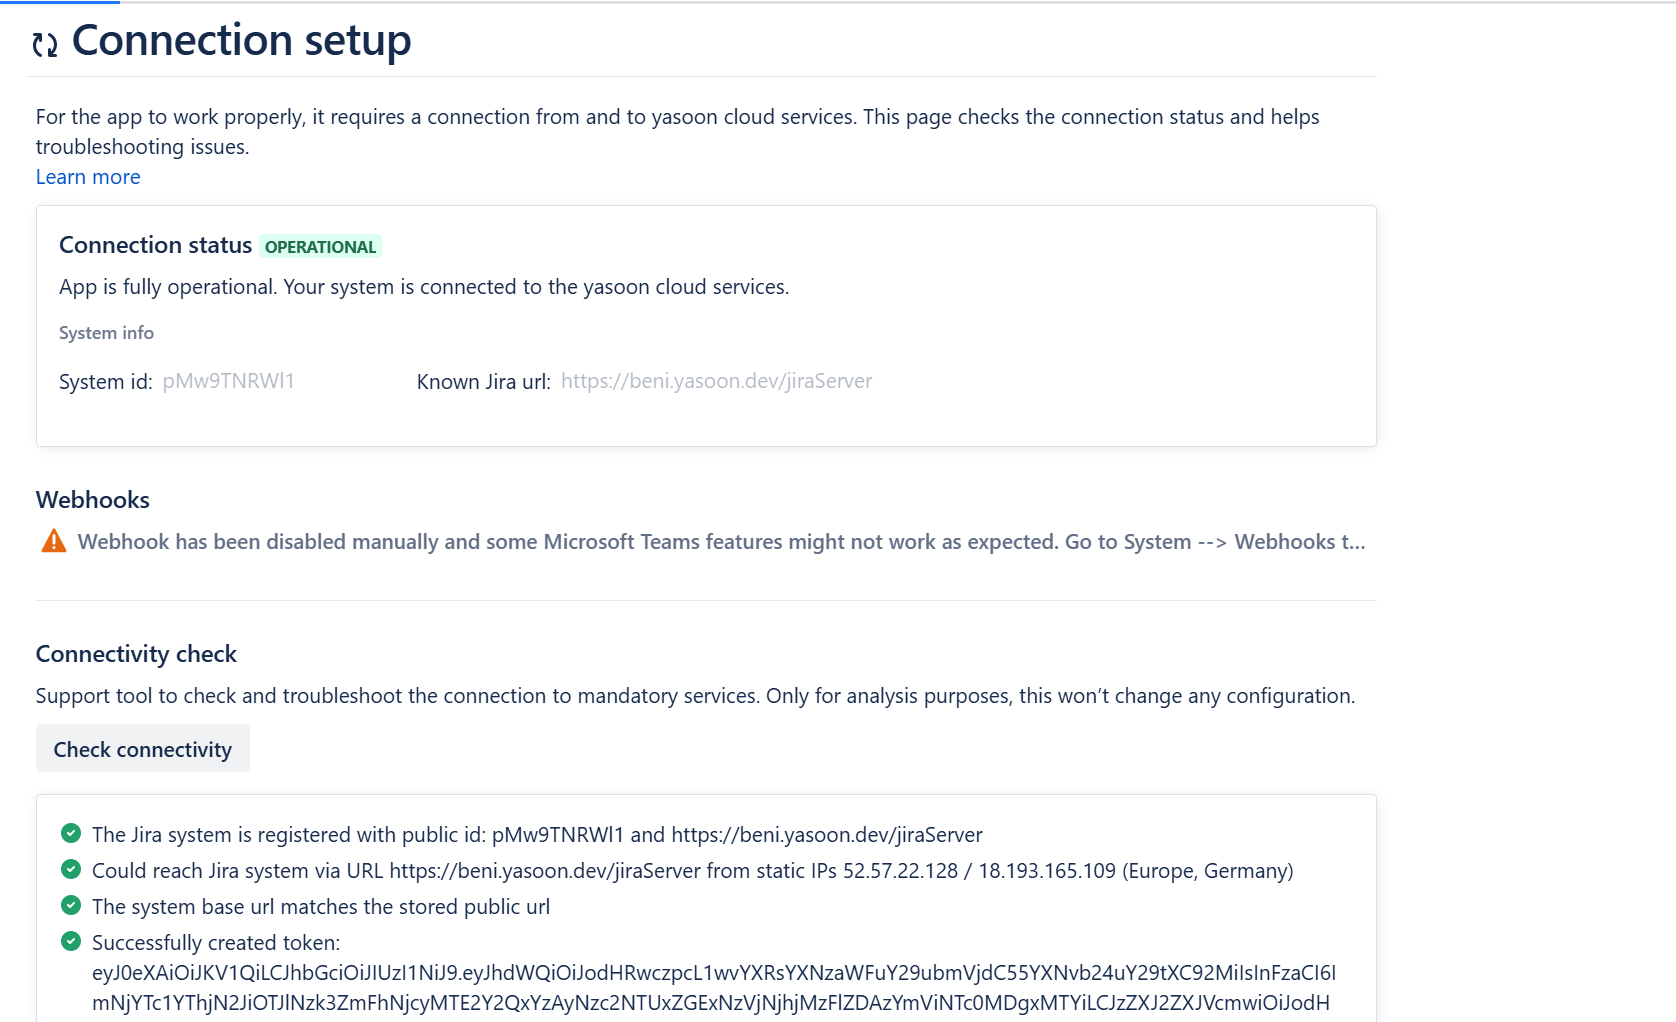Click the Connection setup page heading
Image resolution: width=1676 pixels, height=1022 pixels.
point(241,41)
